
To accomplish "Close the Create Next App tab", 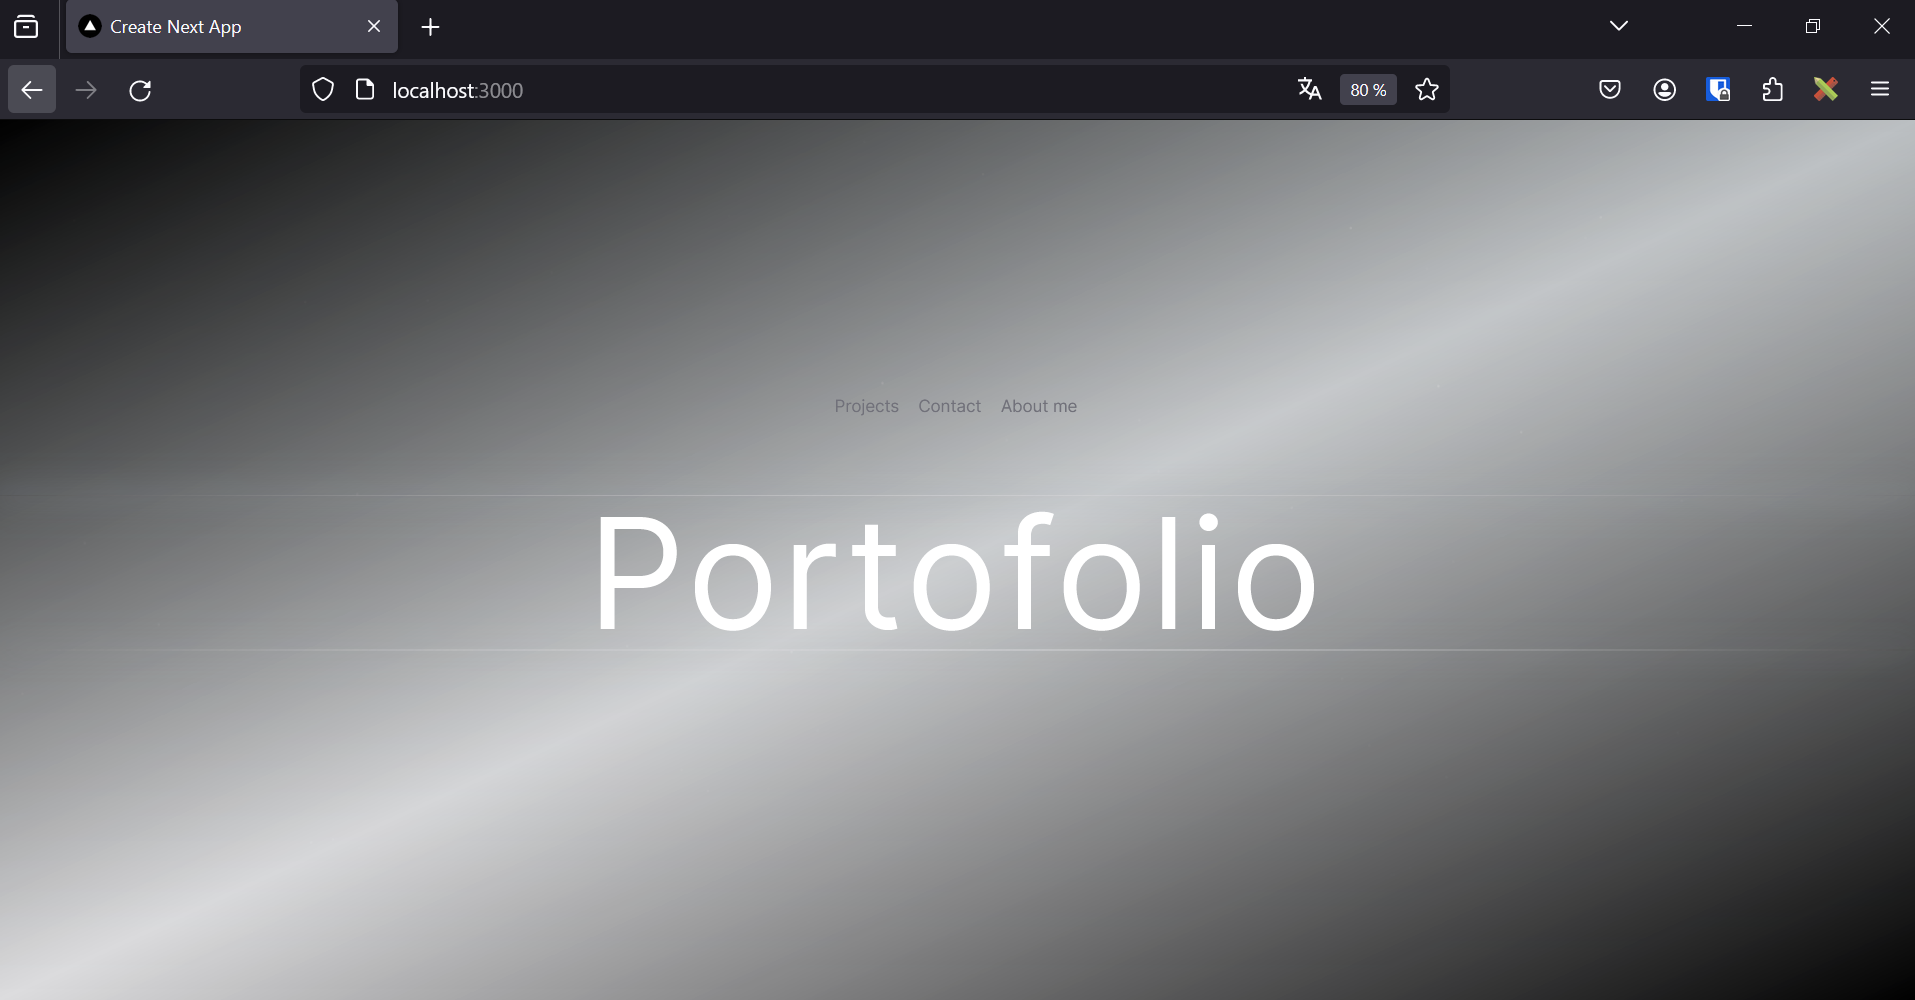I will coord(374,27).
